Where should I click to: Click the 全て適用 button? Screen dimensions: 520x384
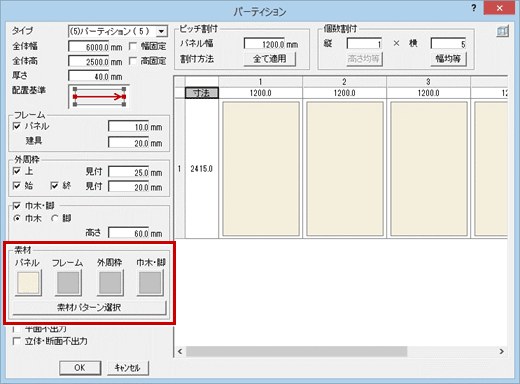[x=270, y=59]
